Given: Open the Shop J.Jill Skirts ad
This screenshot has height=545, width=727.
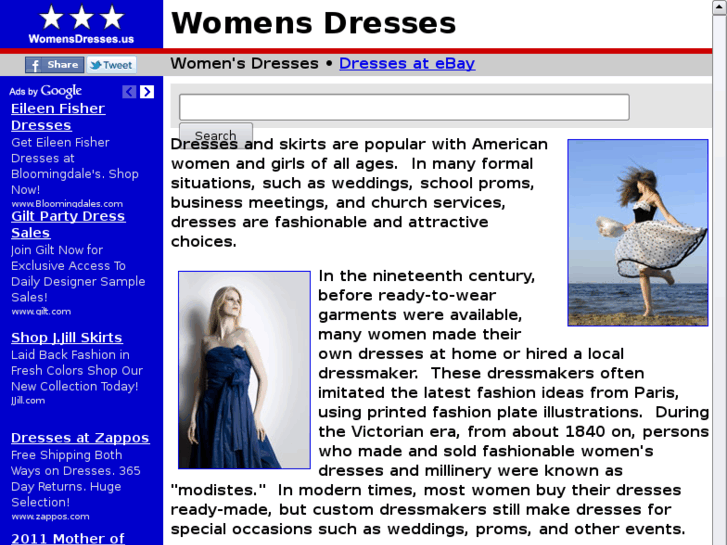Looking at the screenshot, I should click(x=67, y=338).
